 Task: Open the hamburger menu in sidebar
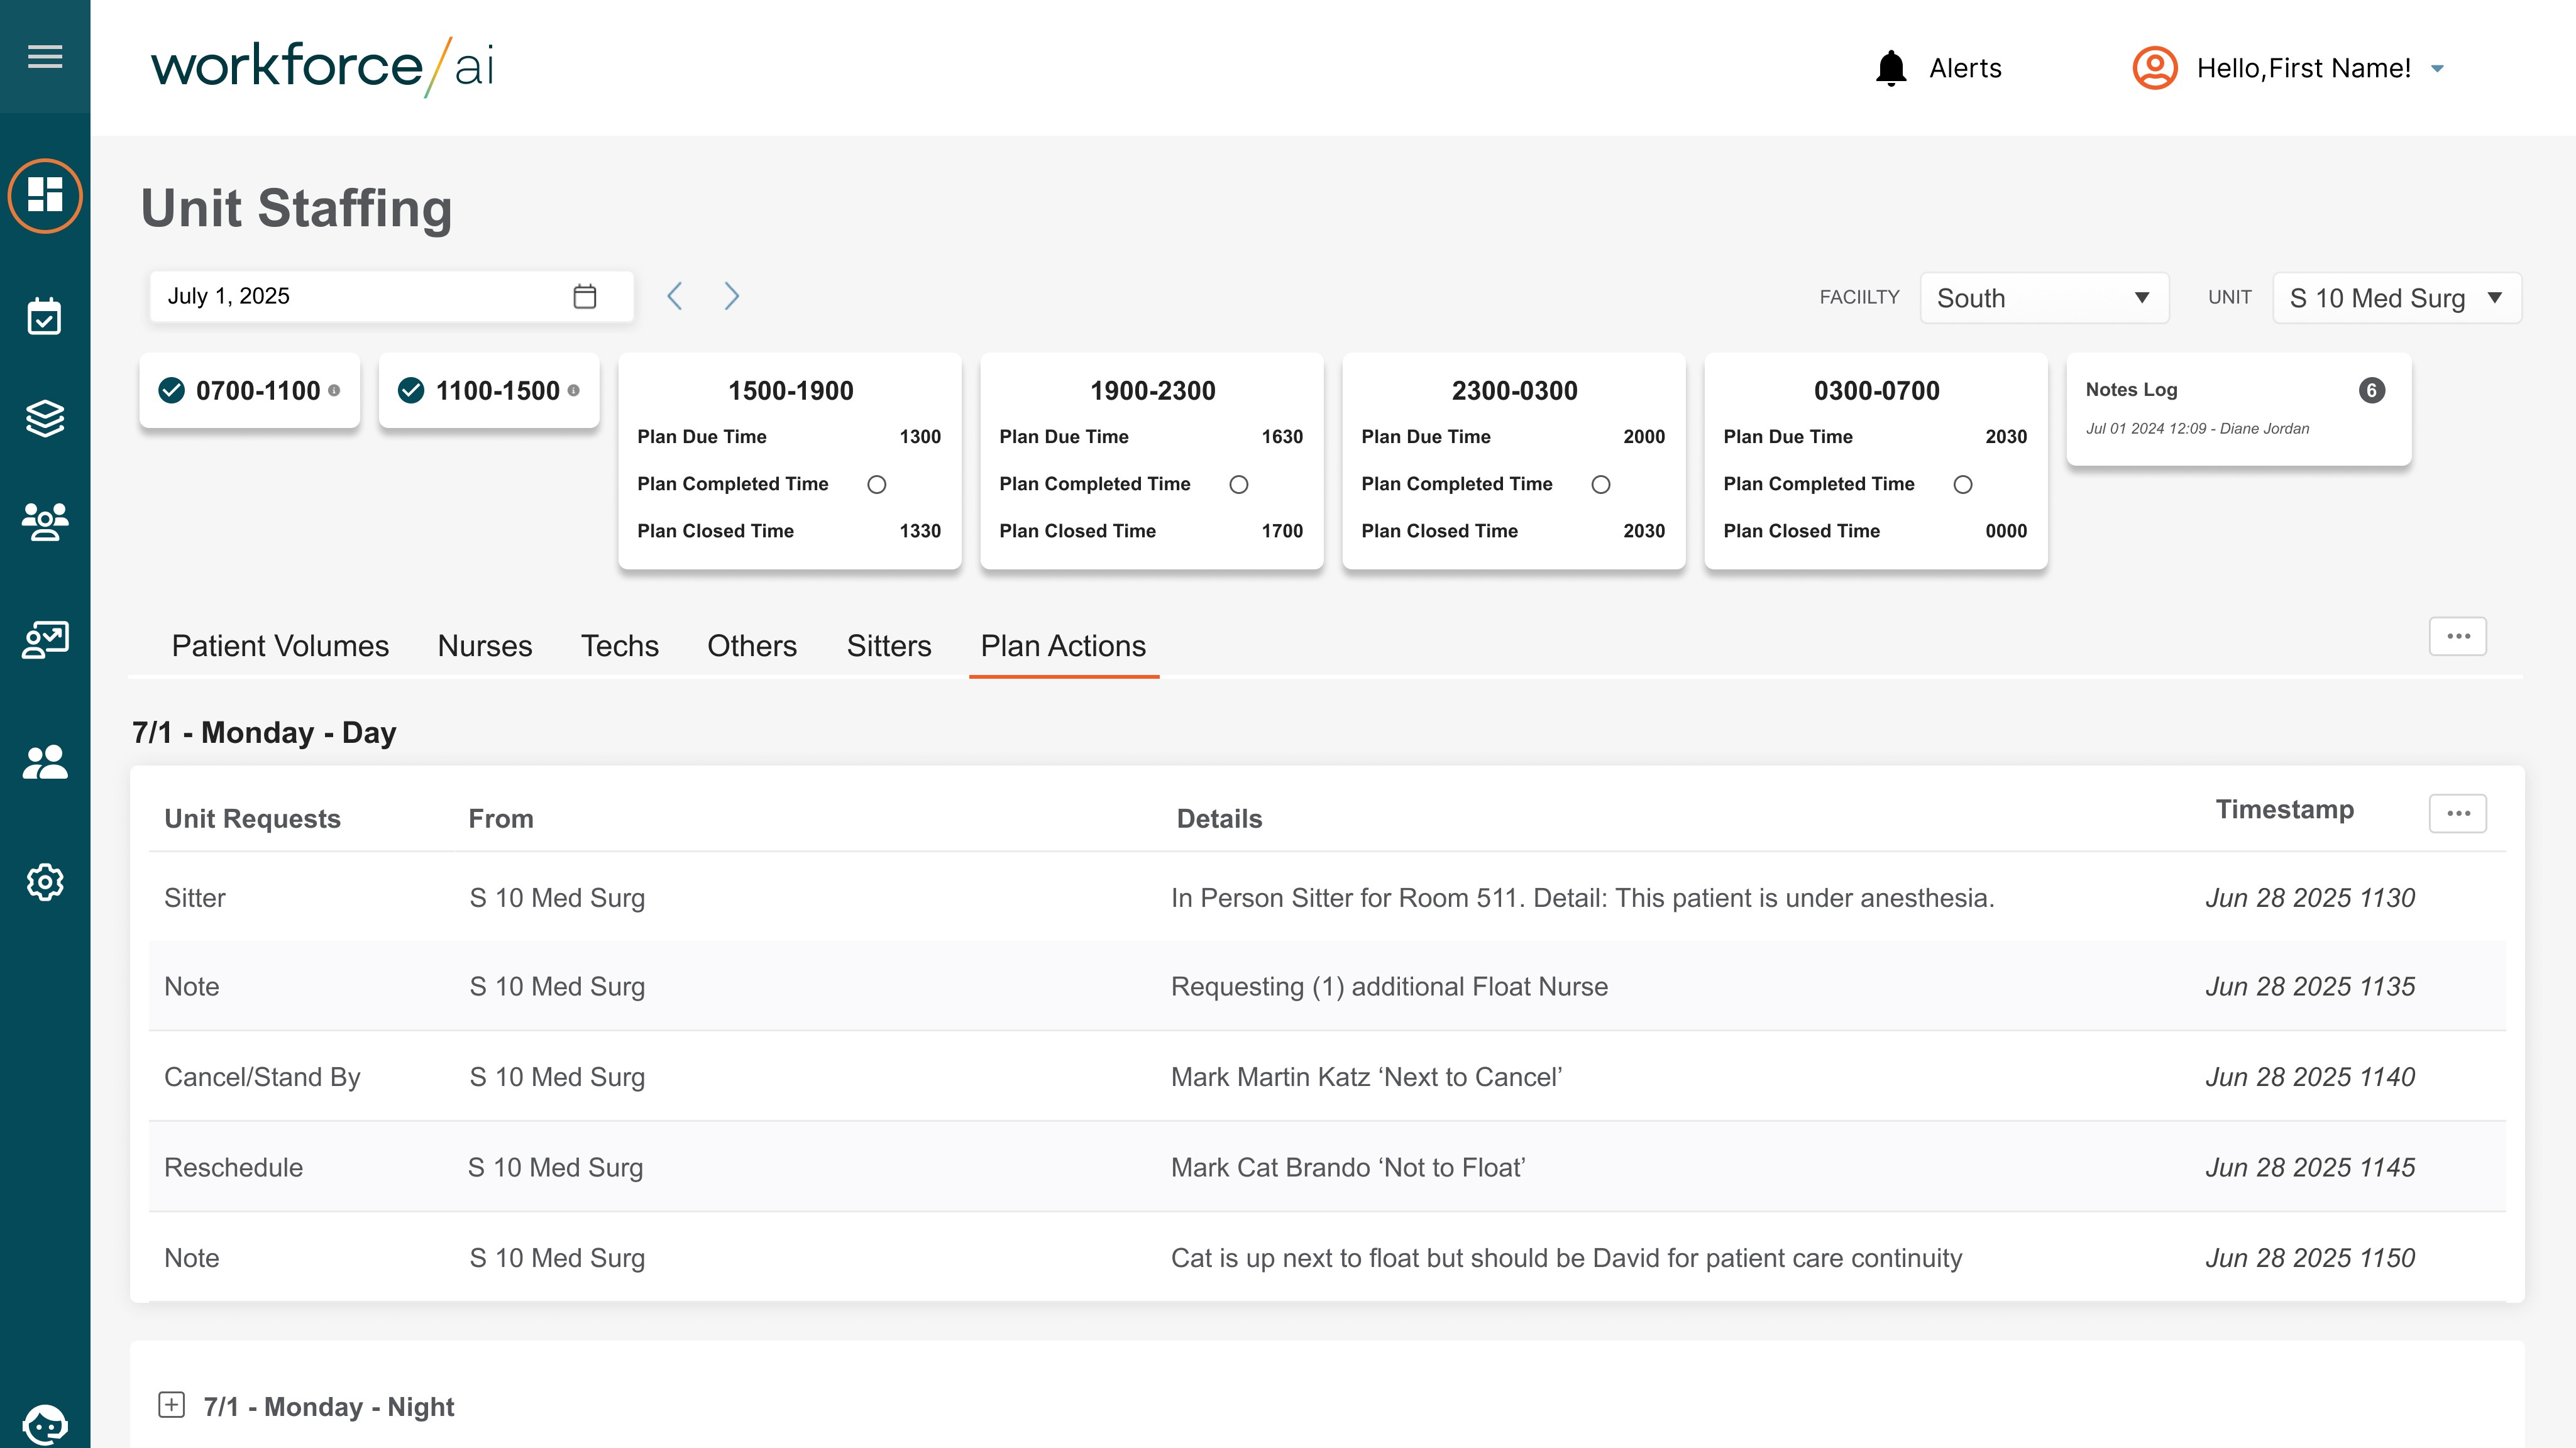pos(45,57)
